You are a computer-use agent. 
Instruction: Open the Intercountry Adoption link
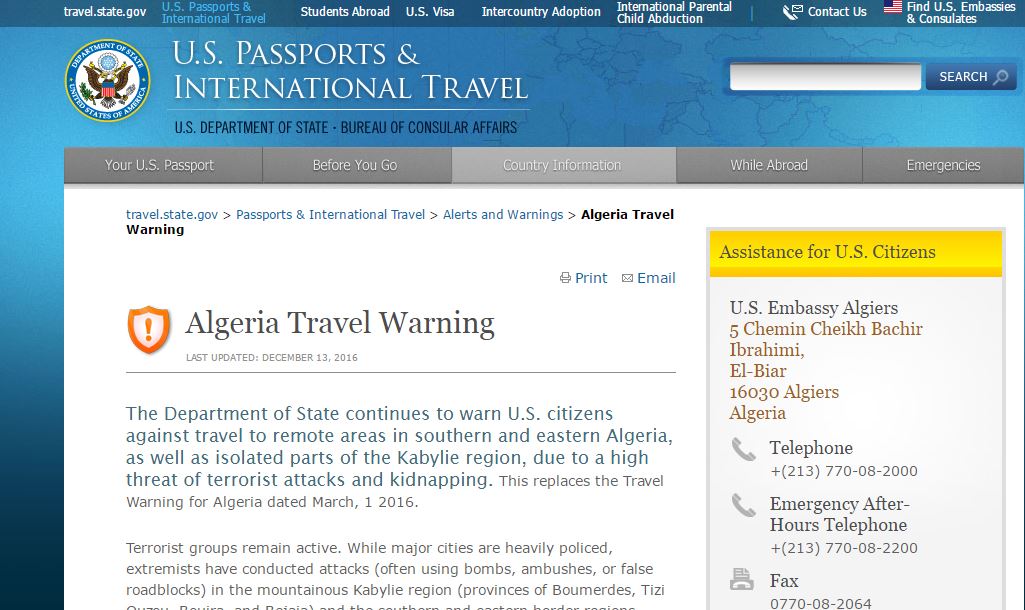pos(541,12)
